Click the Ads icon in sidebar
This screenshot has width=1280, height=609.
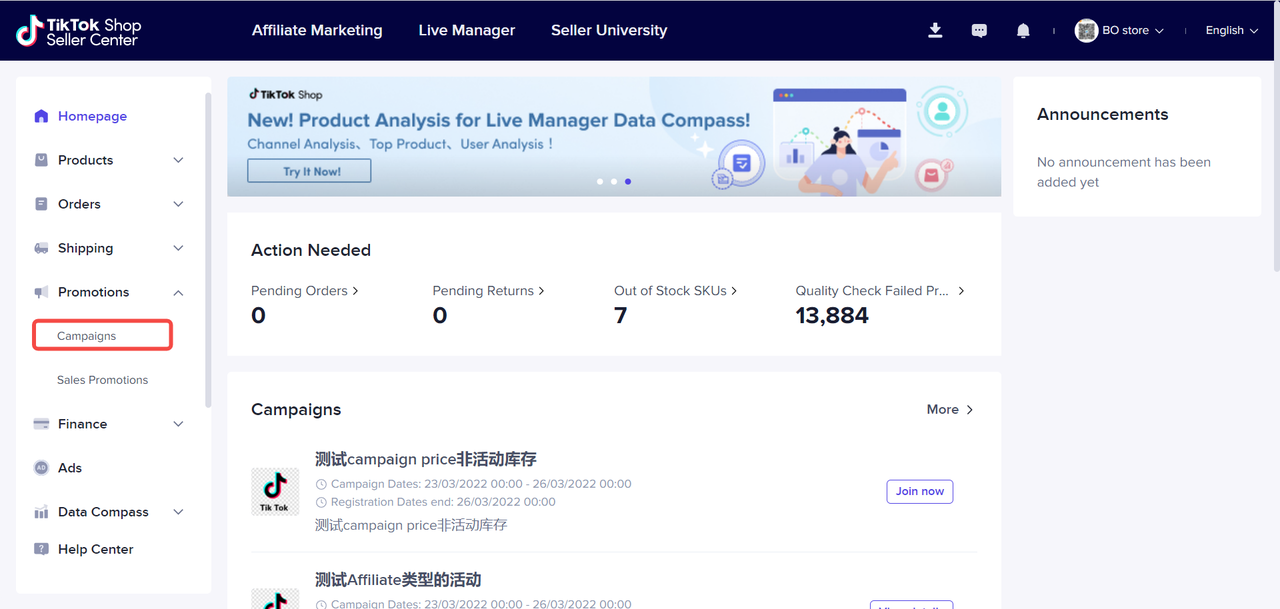[41, 468]
